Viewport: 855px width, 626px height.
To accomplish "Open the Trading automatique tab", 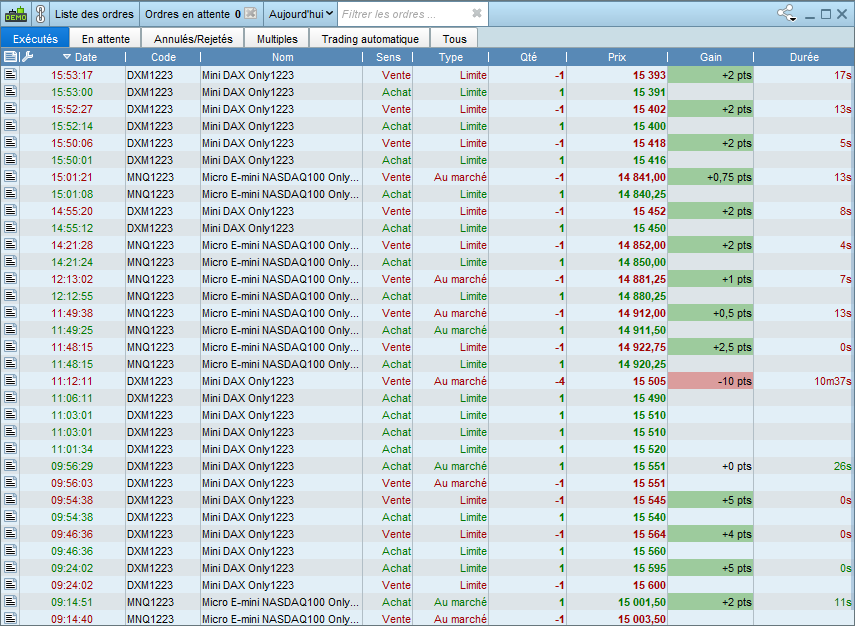I will pyautogui.click(x=370, y=39).
